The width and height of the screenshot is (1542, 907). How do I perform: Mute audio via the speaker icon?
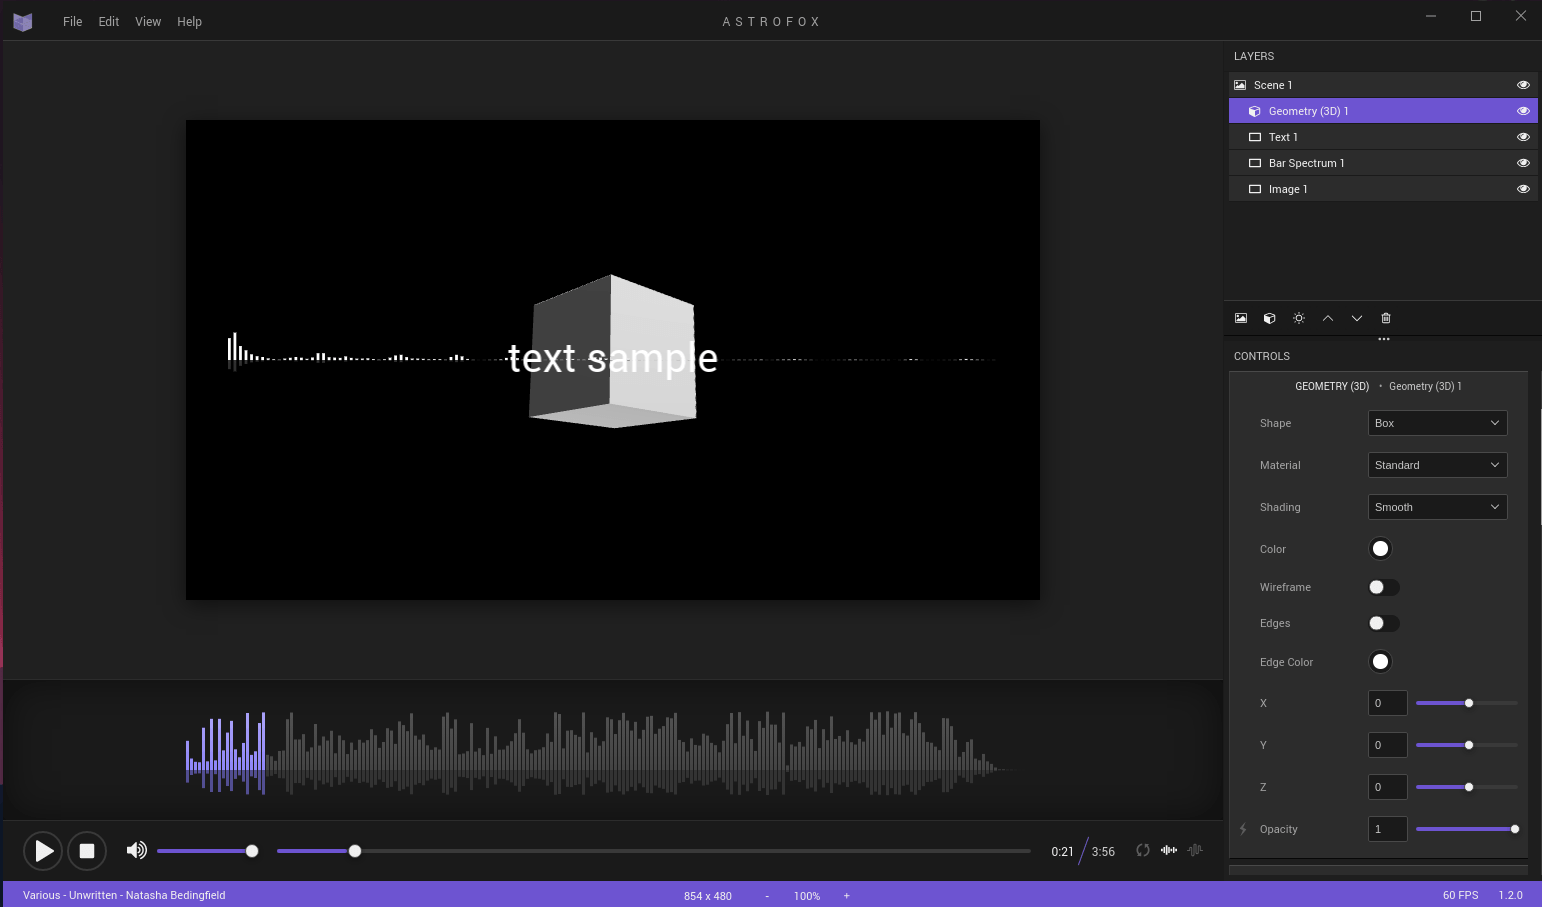(x=136, y=850)
